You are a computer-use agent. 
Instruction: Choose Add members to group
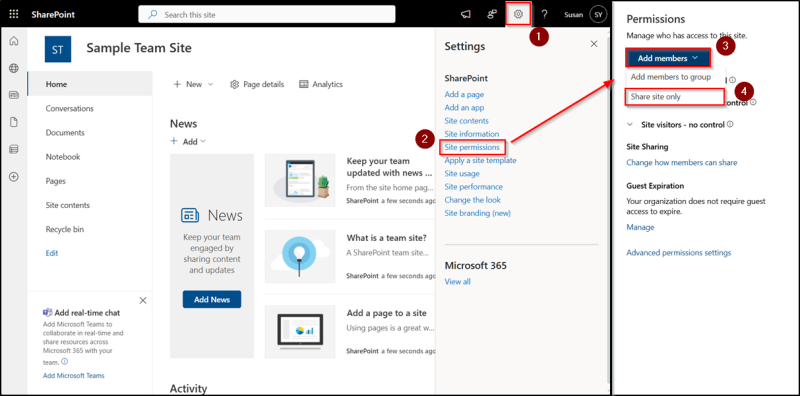pos(670,77)
